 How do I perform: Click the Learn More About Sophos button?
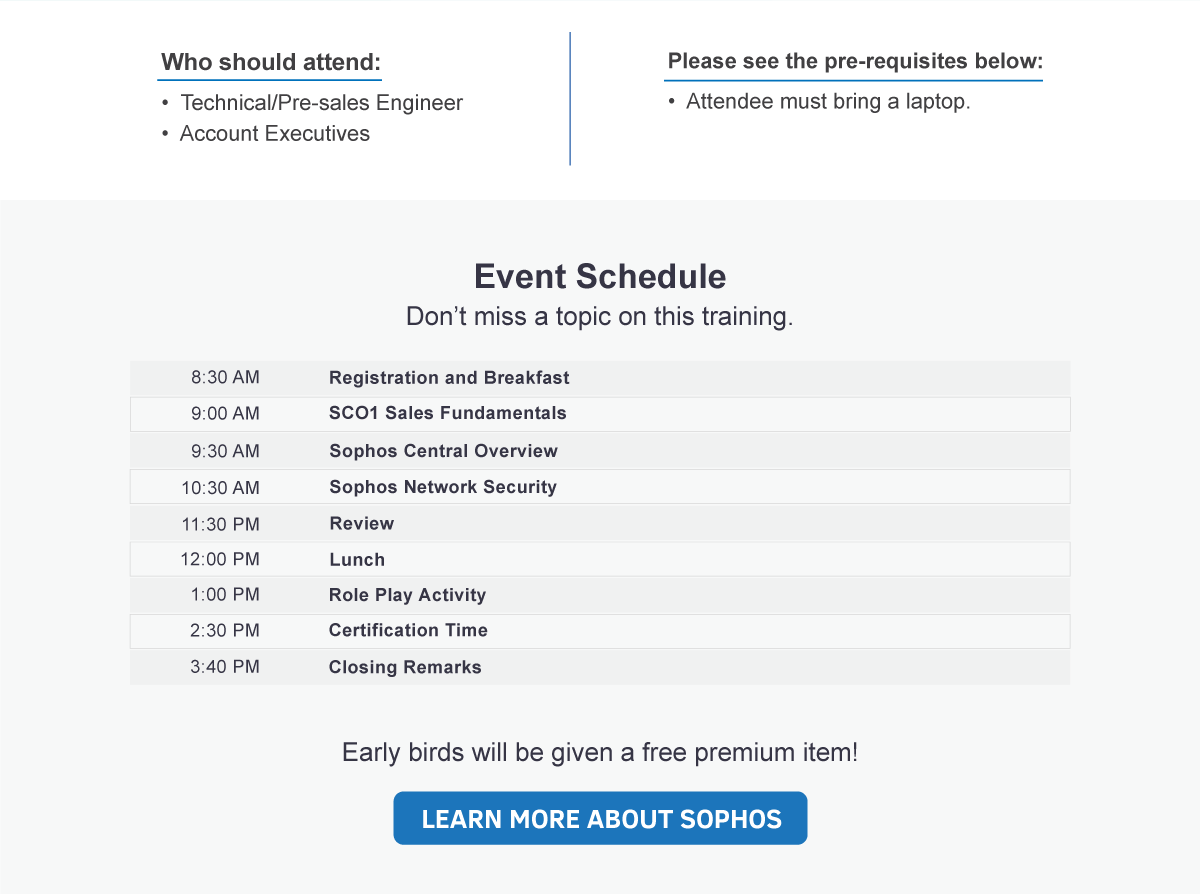point(600,819)
